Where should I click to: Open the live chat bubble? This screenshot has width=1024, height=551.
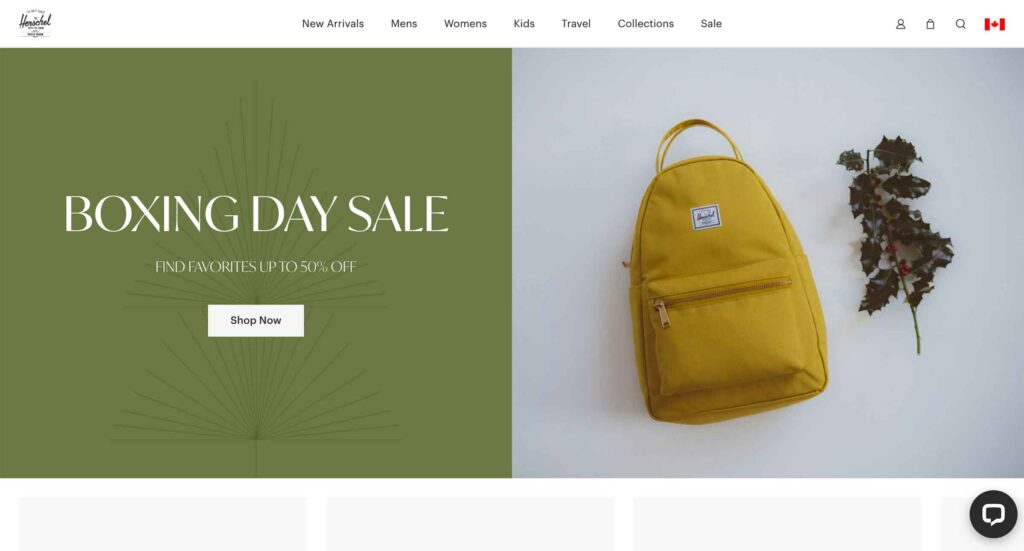coord(993,514)
